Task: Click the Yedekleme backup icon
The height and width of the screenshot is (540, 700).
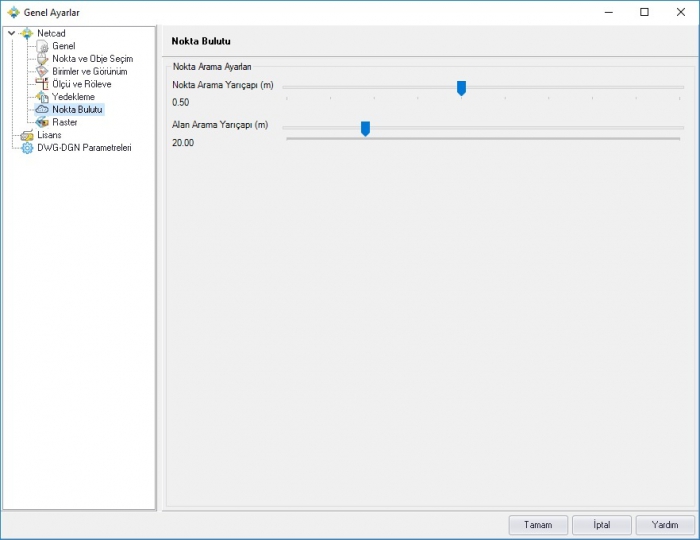Action: pos(42,97)
